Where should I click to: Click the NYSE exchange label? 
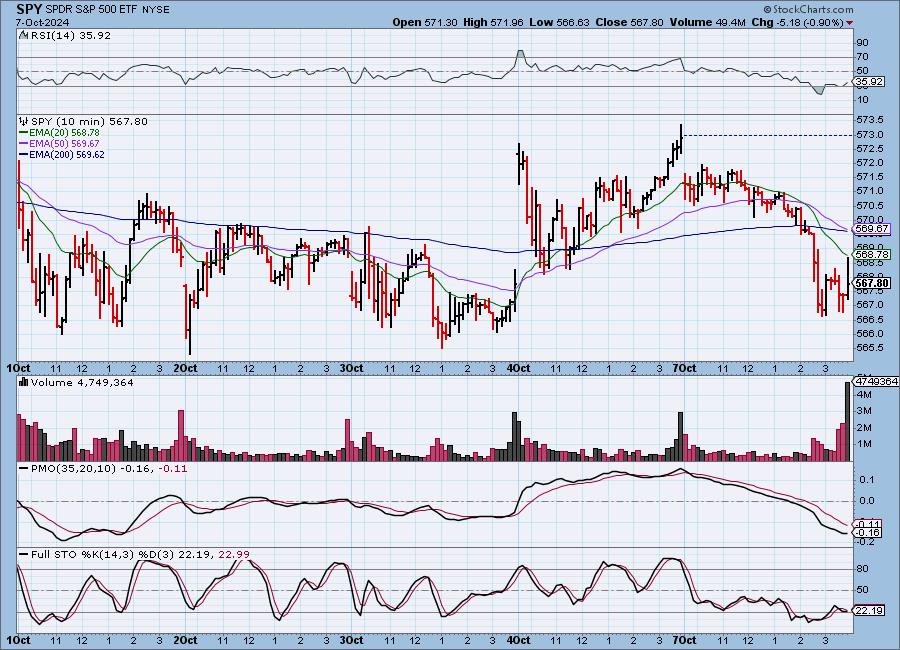tap(156, 10)
